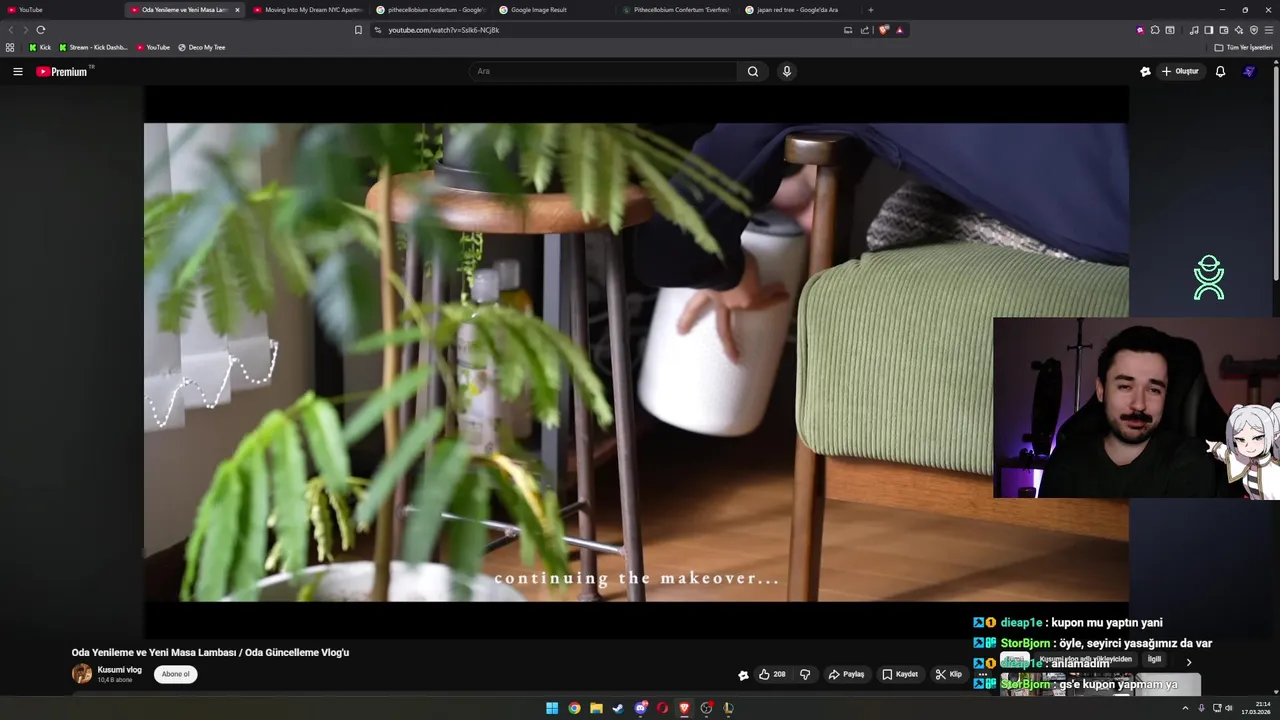This screenshot has height=720, width=1280.
Task: Open Brave Leo AI sparkle icon
Action: click(x=1238, y=30)
